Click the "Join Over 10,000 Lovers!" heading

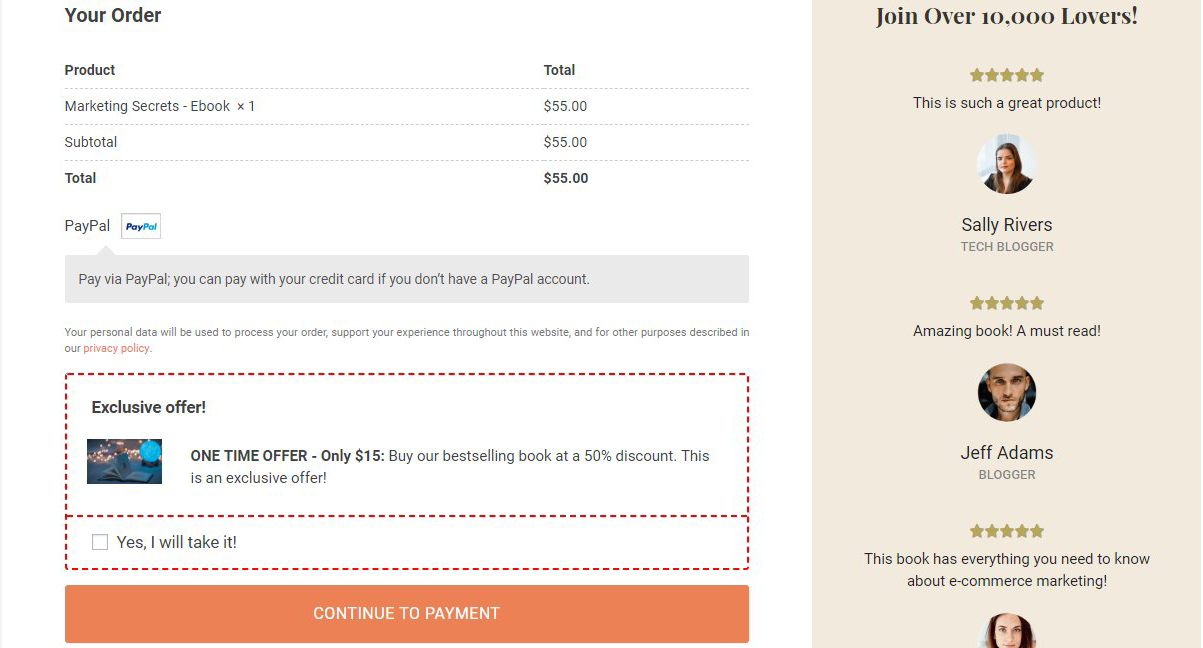(x=1006, y=16)
